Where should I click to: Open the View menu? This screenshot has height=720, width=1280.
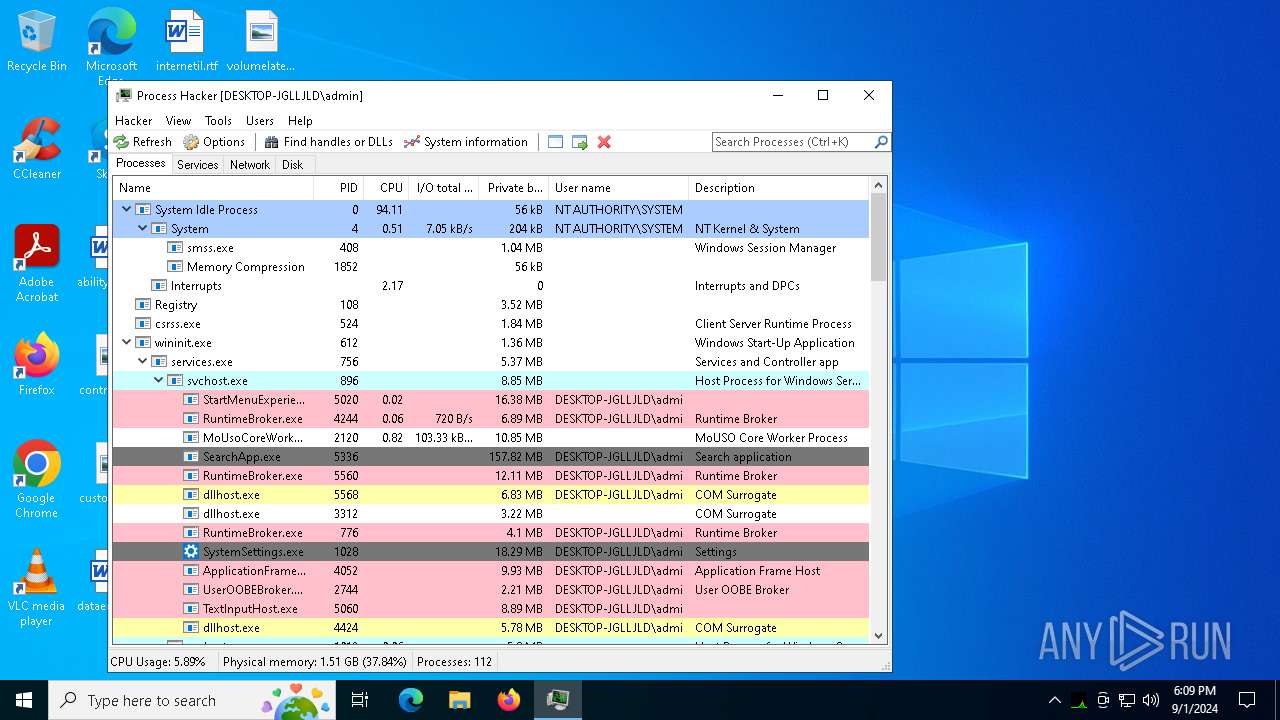[178, 120]
